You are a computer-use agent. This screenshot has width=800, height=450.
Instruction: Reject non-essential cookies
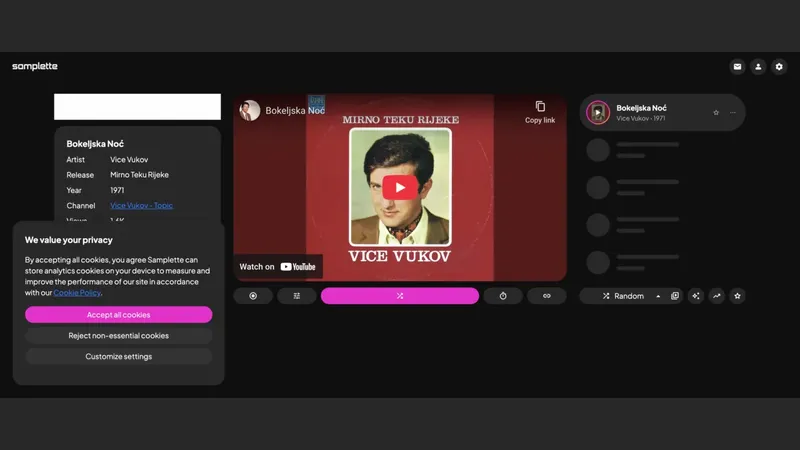click(118, 336)
